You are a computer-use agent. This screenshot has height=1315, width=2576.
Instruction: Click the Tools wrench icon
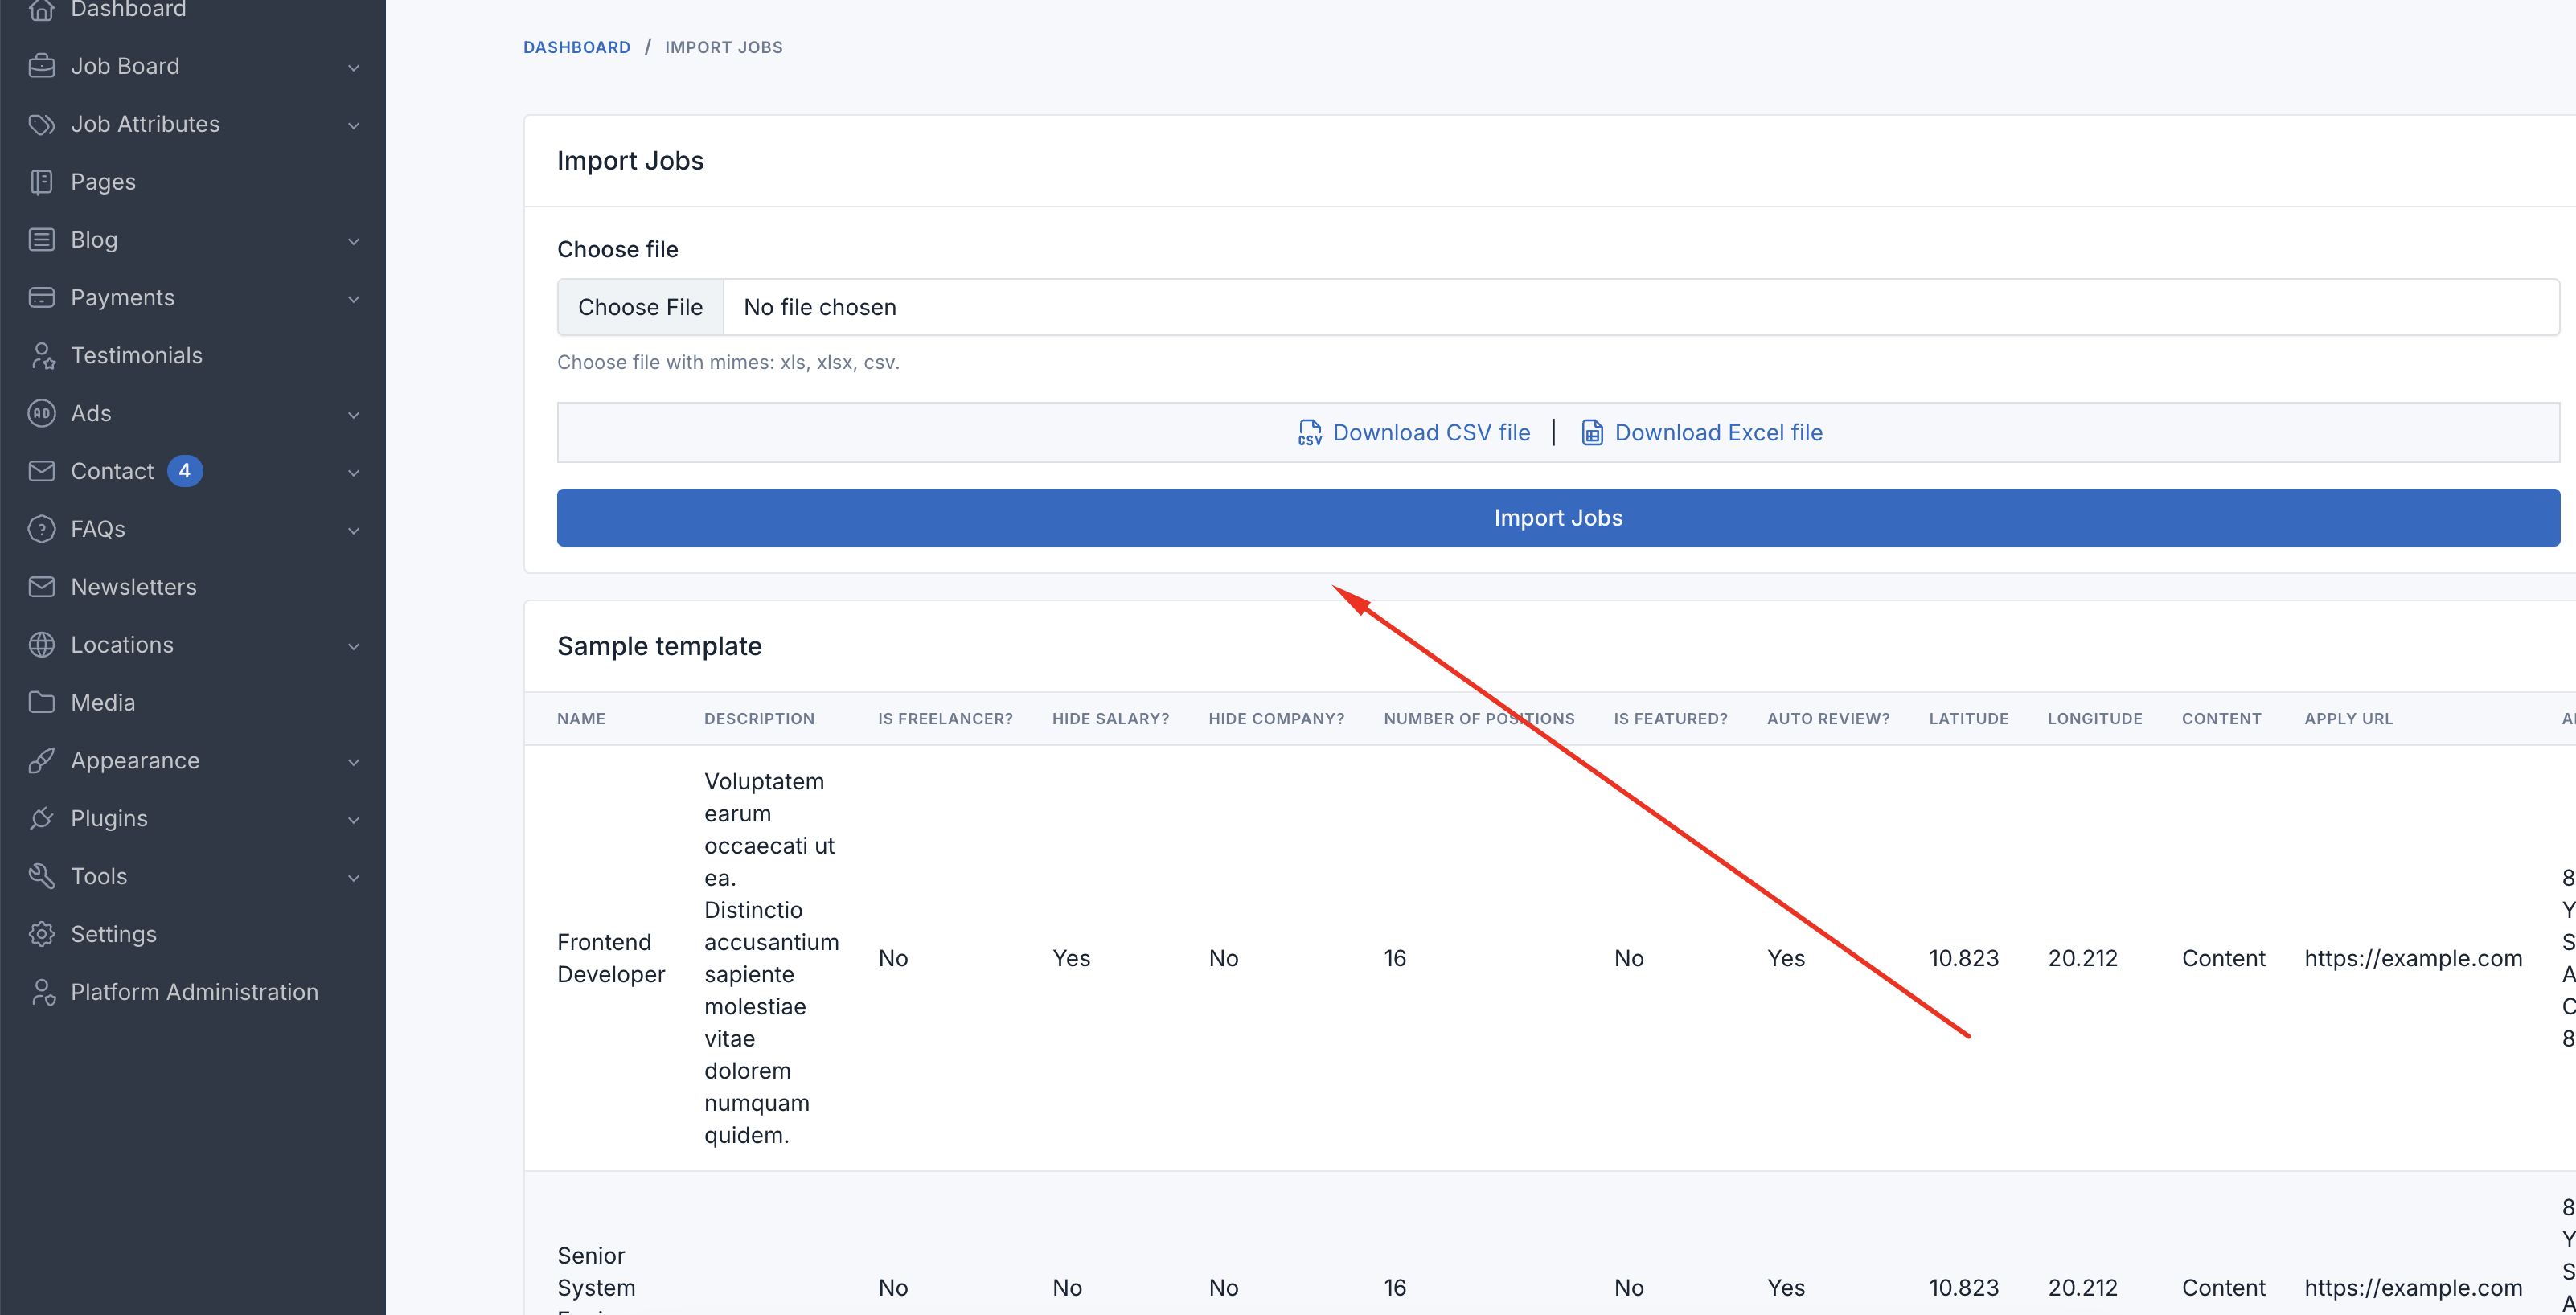(x=41, y=876)
